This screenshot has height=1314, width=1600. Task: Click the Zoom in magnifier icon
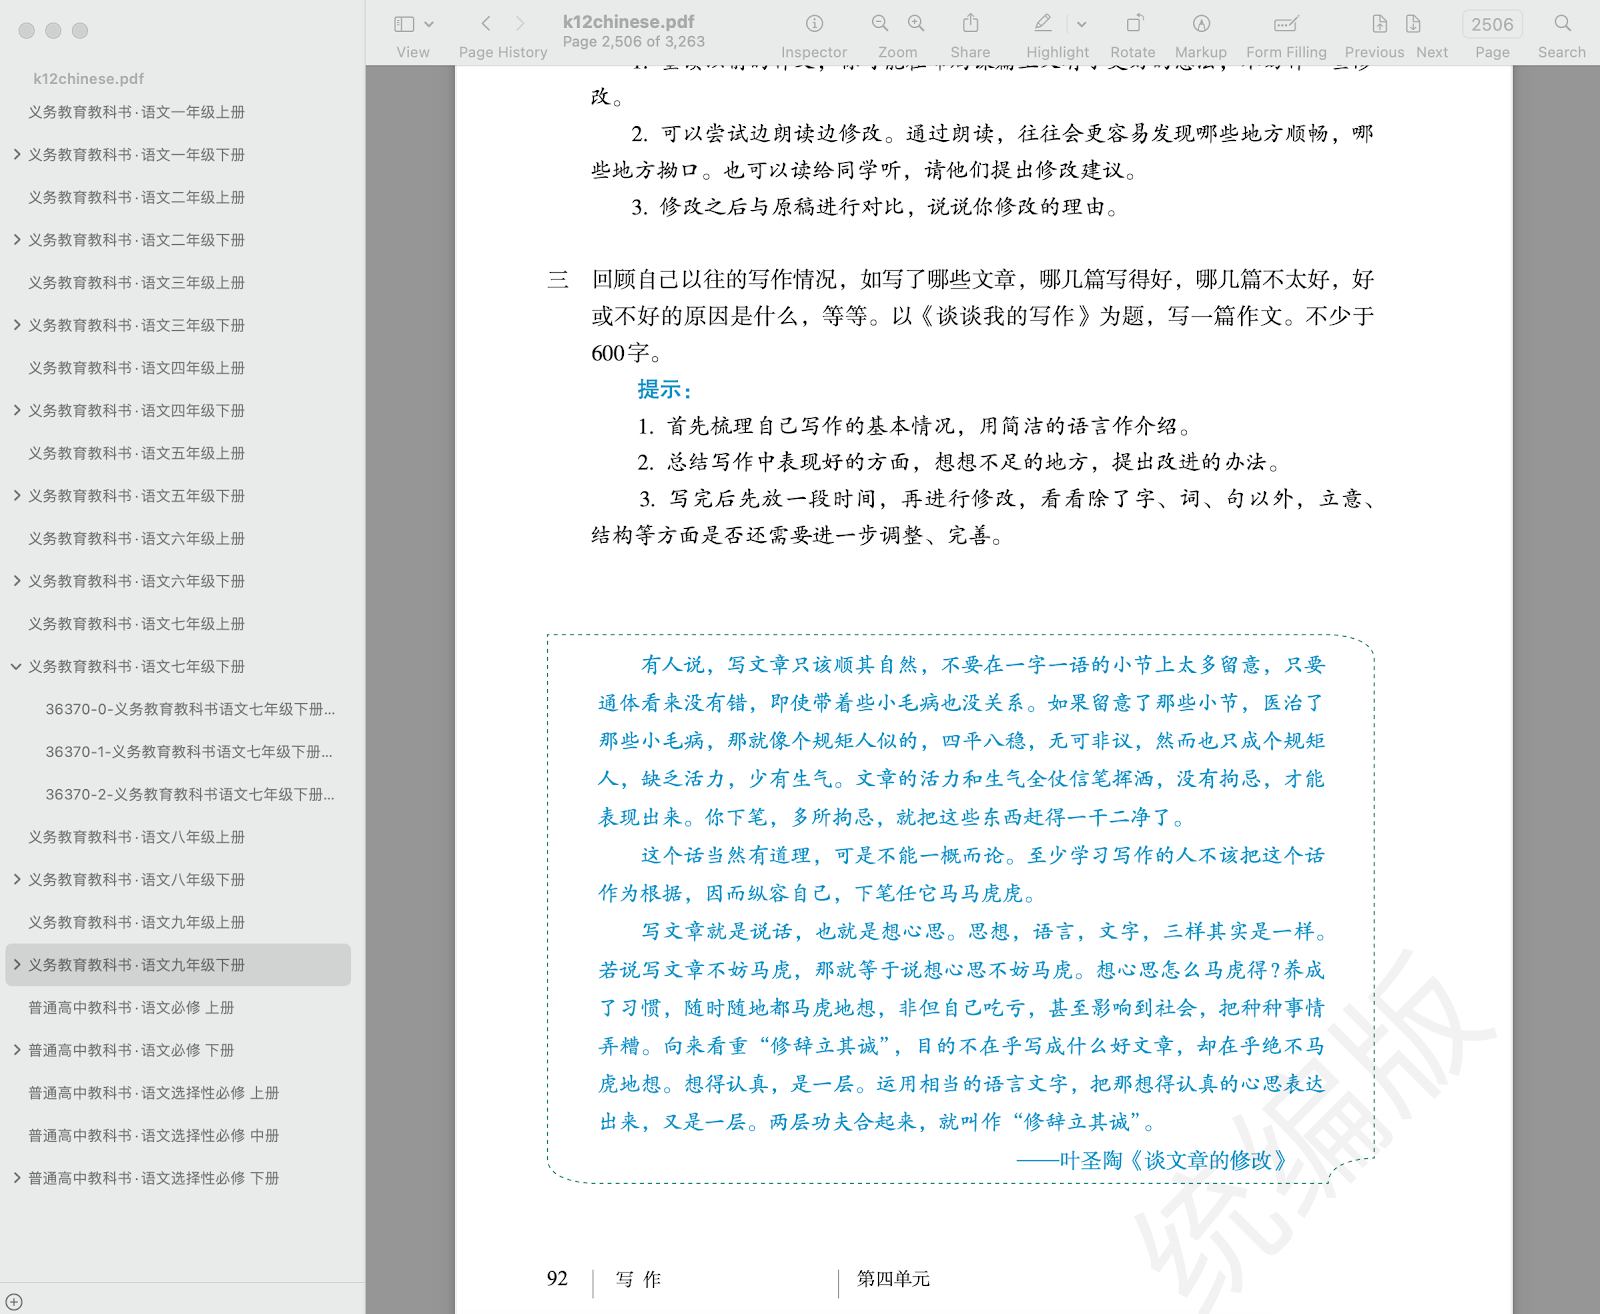coord(916,24)
